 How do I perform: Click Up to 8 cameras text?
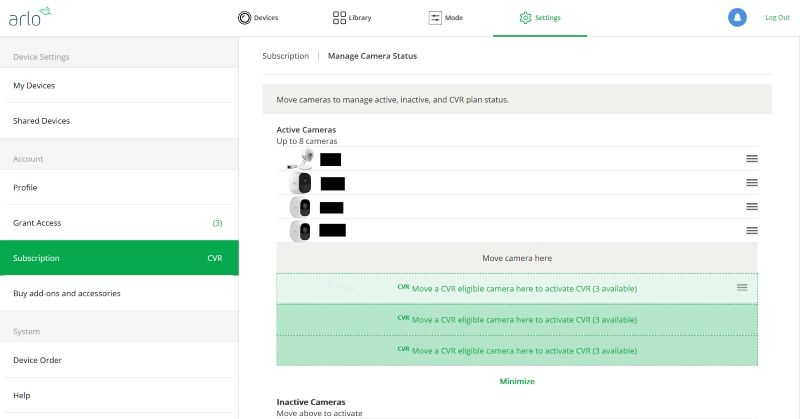pos(307,141)
